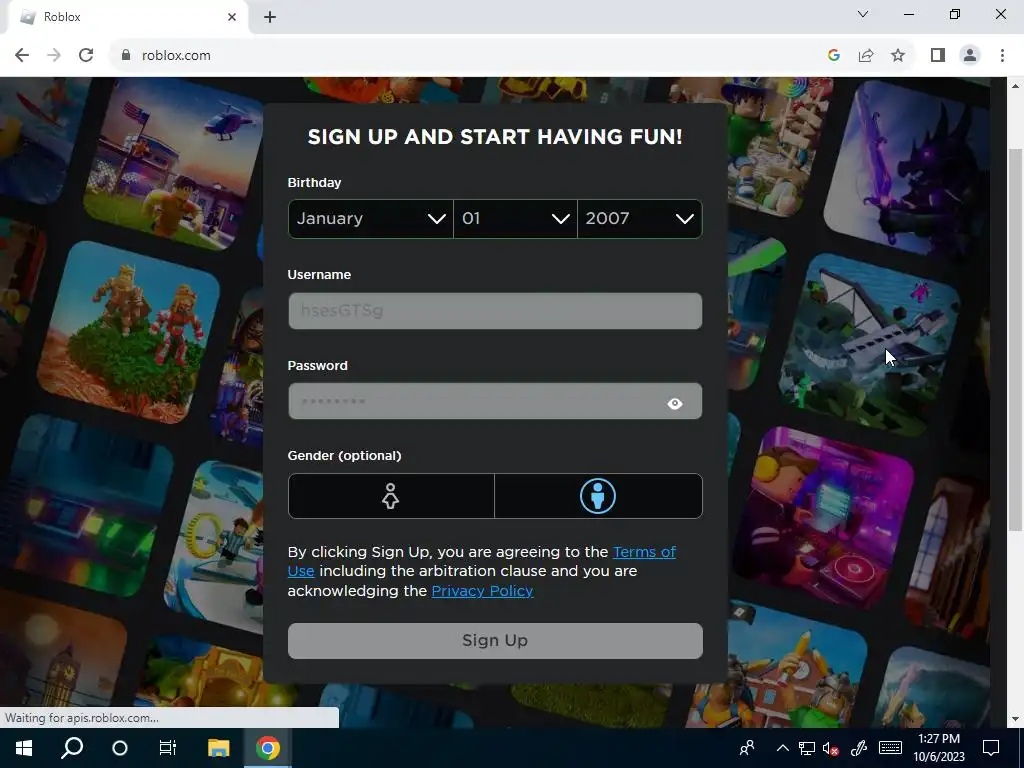Toggle password visibility eye icon
Viewport: 1024px width, 768px height.
point(675,404)
